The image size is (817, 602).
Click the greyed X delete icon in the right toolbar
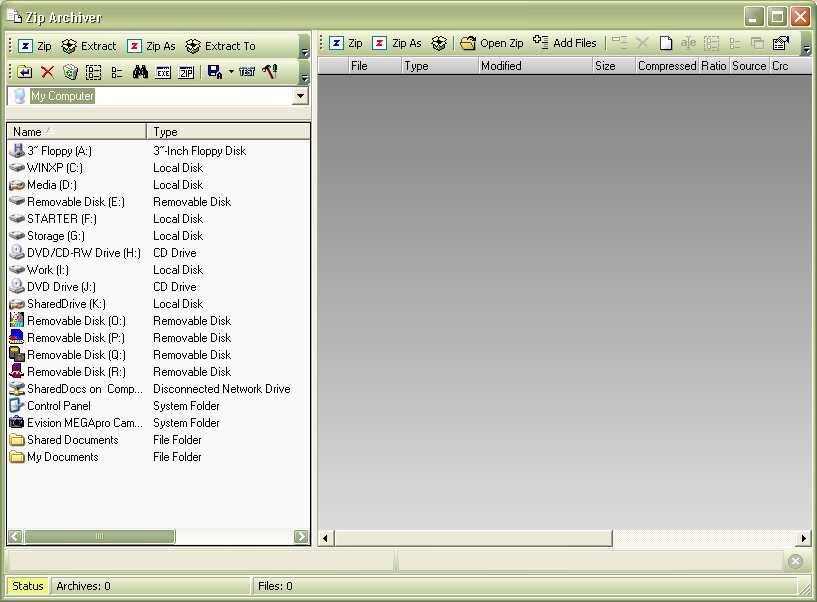click(x=642, y=43)
